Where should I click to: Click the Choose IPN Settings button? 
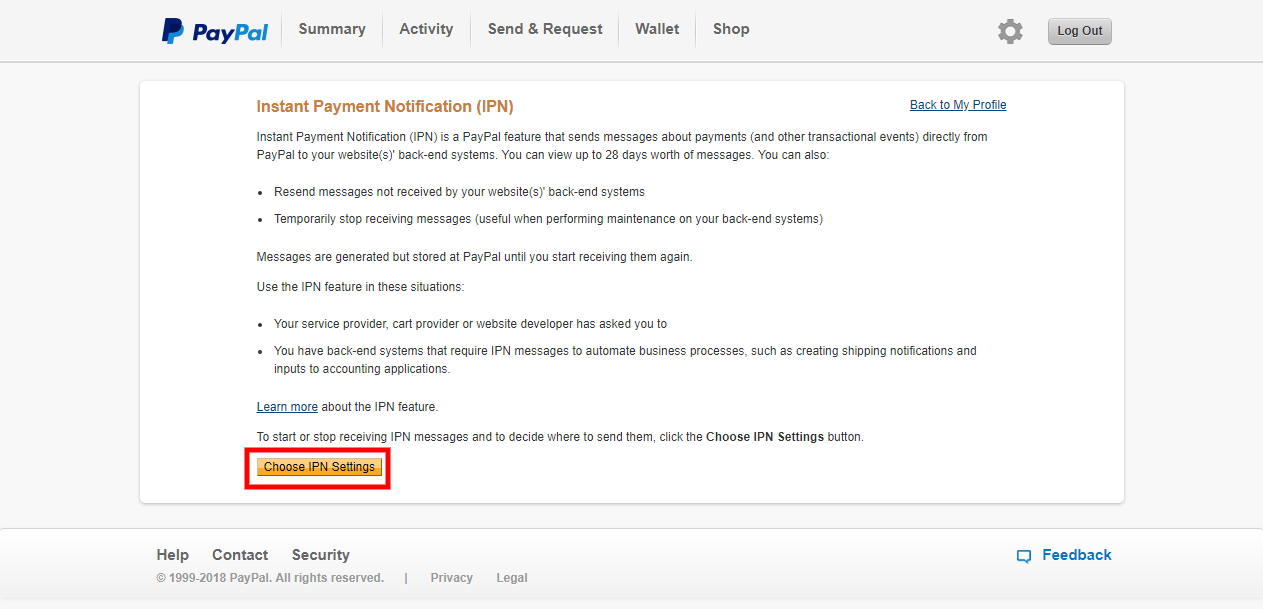[319, 467]
